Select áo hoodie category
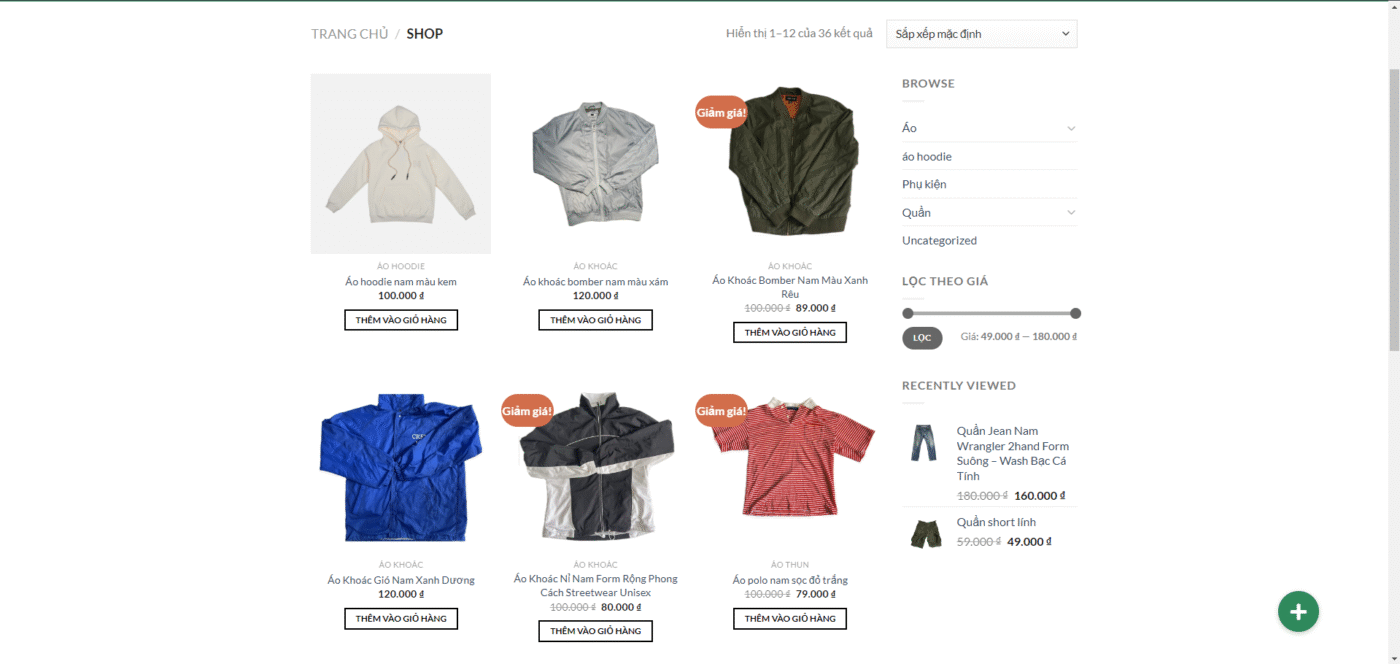 927,156
